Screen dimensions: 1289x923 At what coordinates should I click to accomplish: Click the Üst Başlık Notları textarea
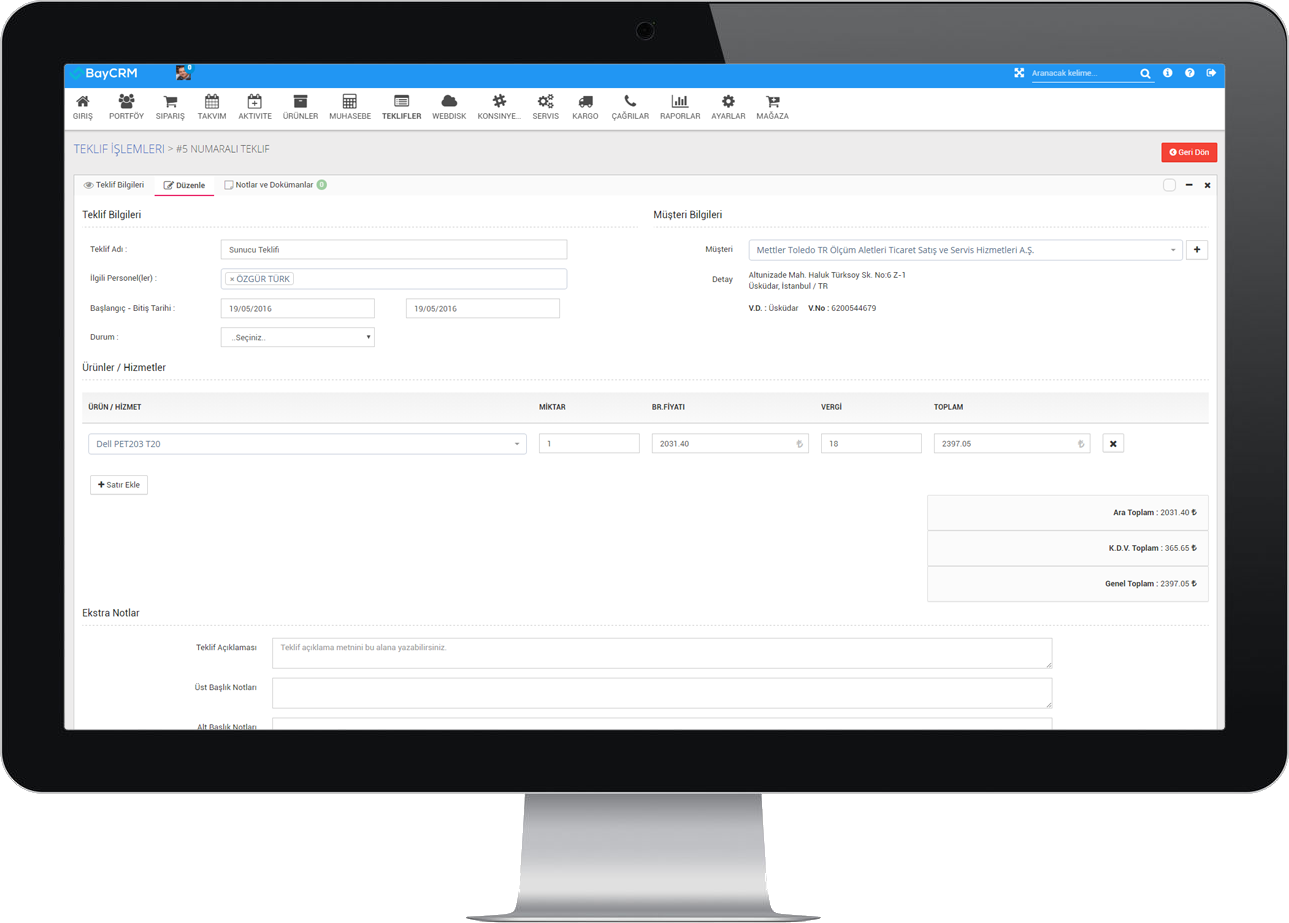coord(662,693)
